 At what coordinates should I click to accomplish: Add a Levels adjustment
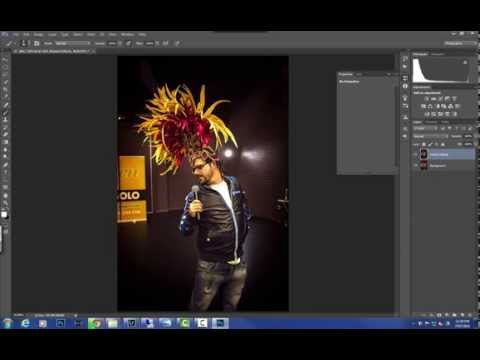tap(434, 99)
